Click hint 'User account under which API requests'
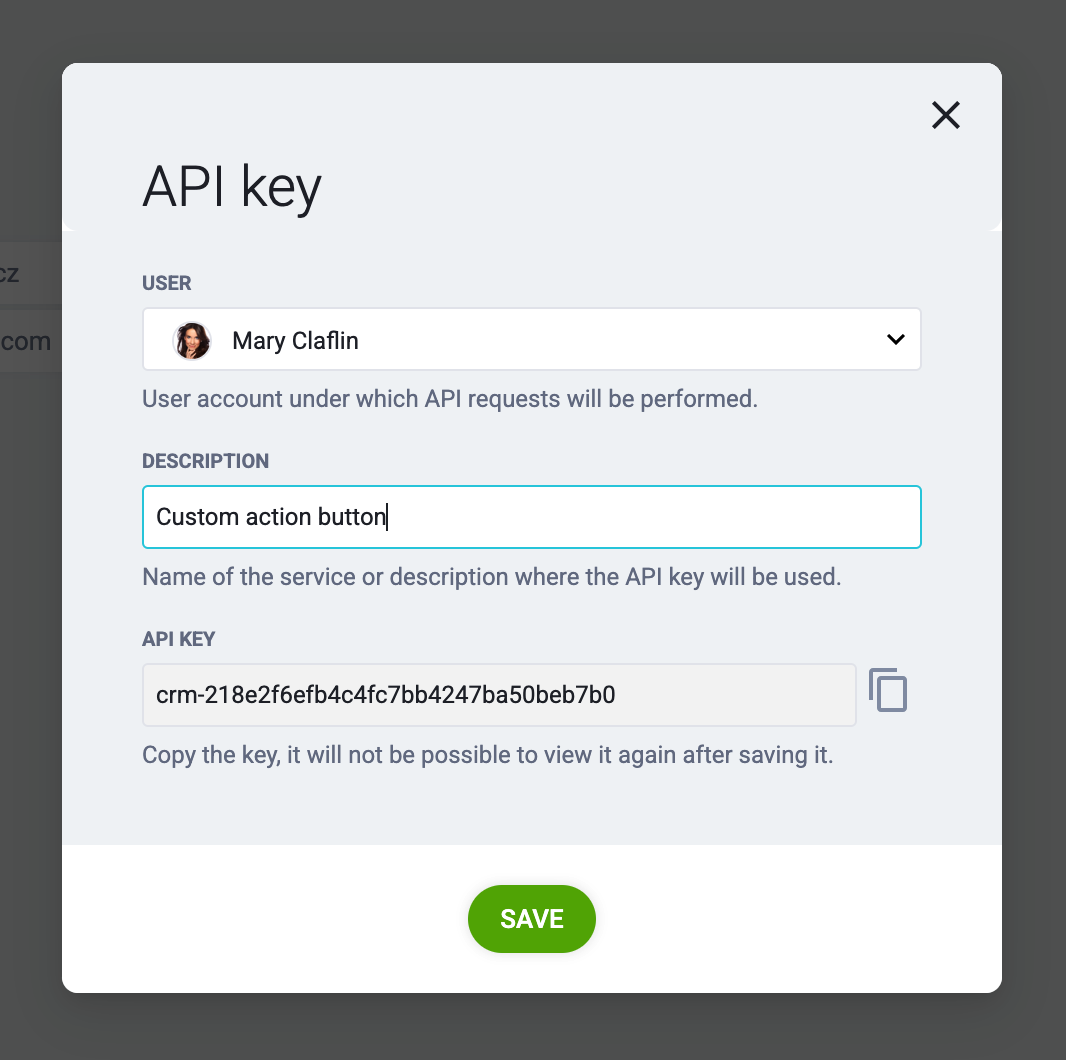Screen dimensions: 1066x1060 coord(450,399)
